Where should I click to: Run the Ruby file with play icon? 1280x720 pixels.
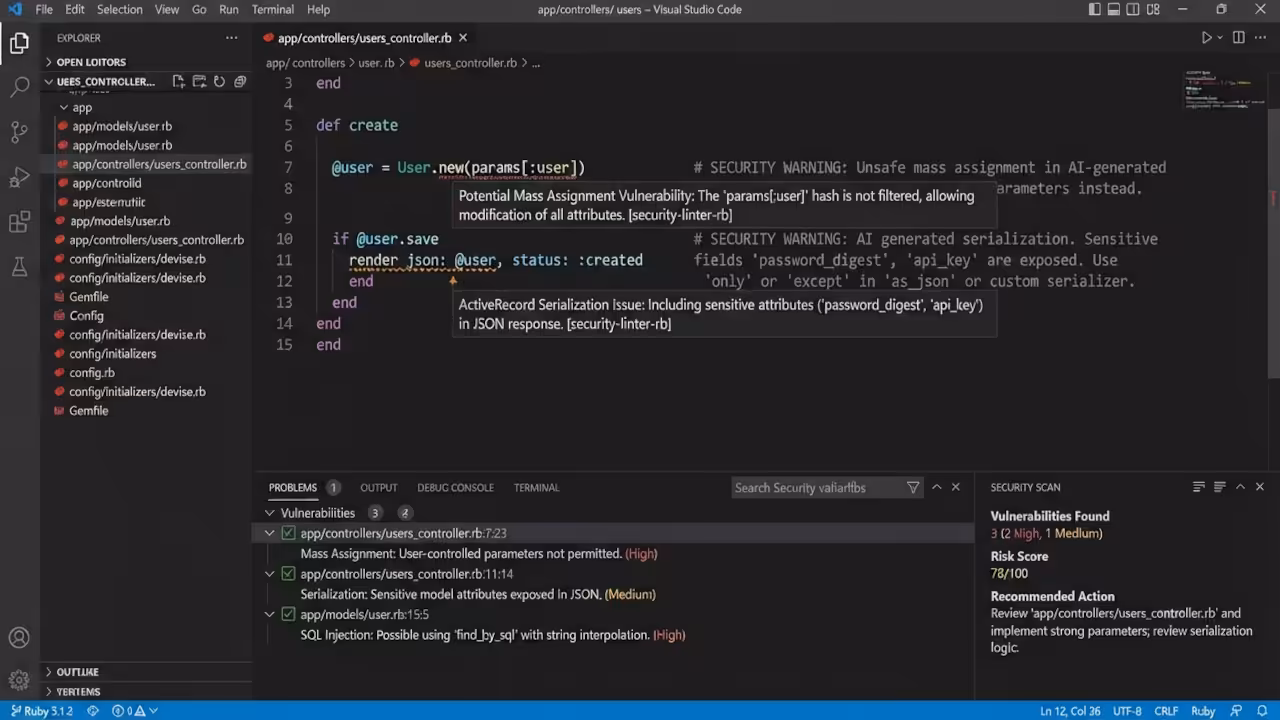coord(1207,38)
